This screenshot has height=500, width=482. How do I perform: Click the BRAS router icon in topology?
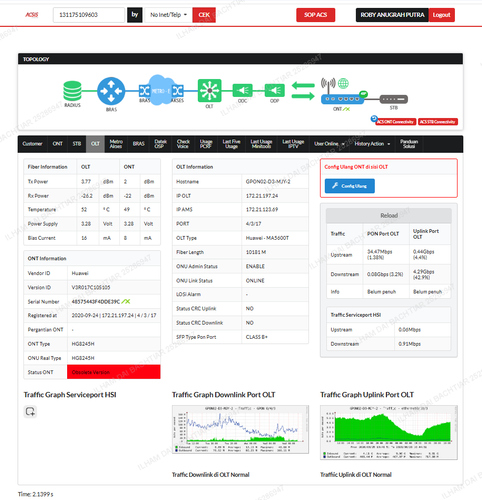pos(111,91)
